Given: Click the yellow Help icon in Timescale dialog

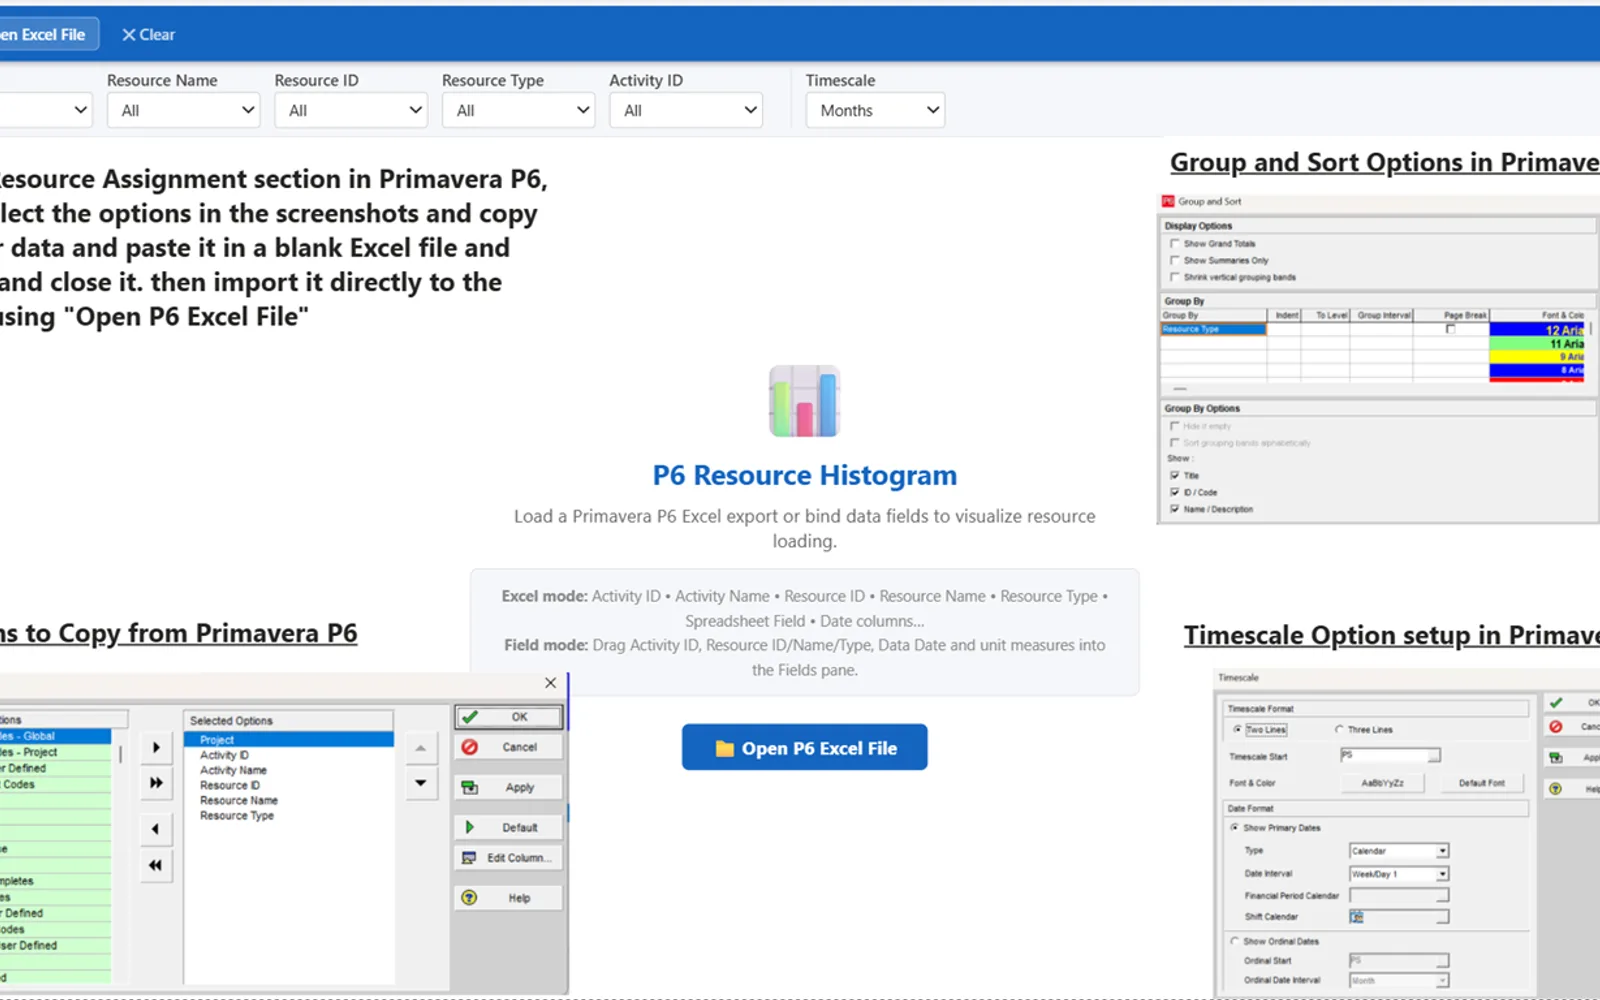Looking at the screenshot, I should point(1556,789).
